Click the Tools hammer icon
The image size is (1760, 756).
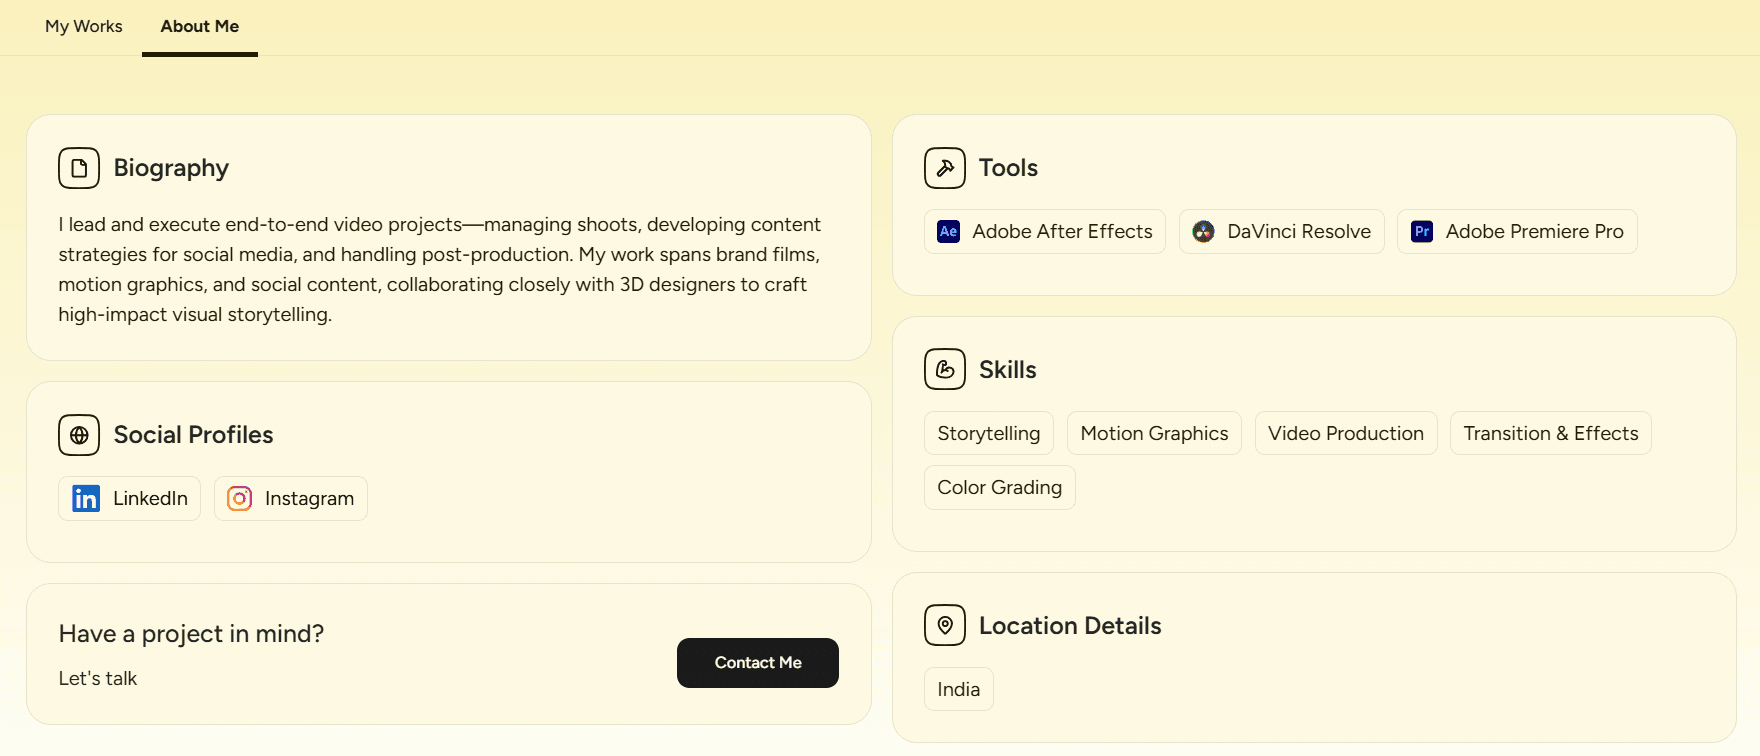945,168
